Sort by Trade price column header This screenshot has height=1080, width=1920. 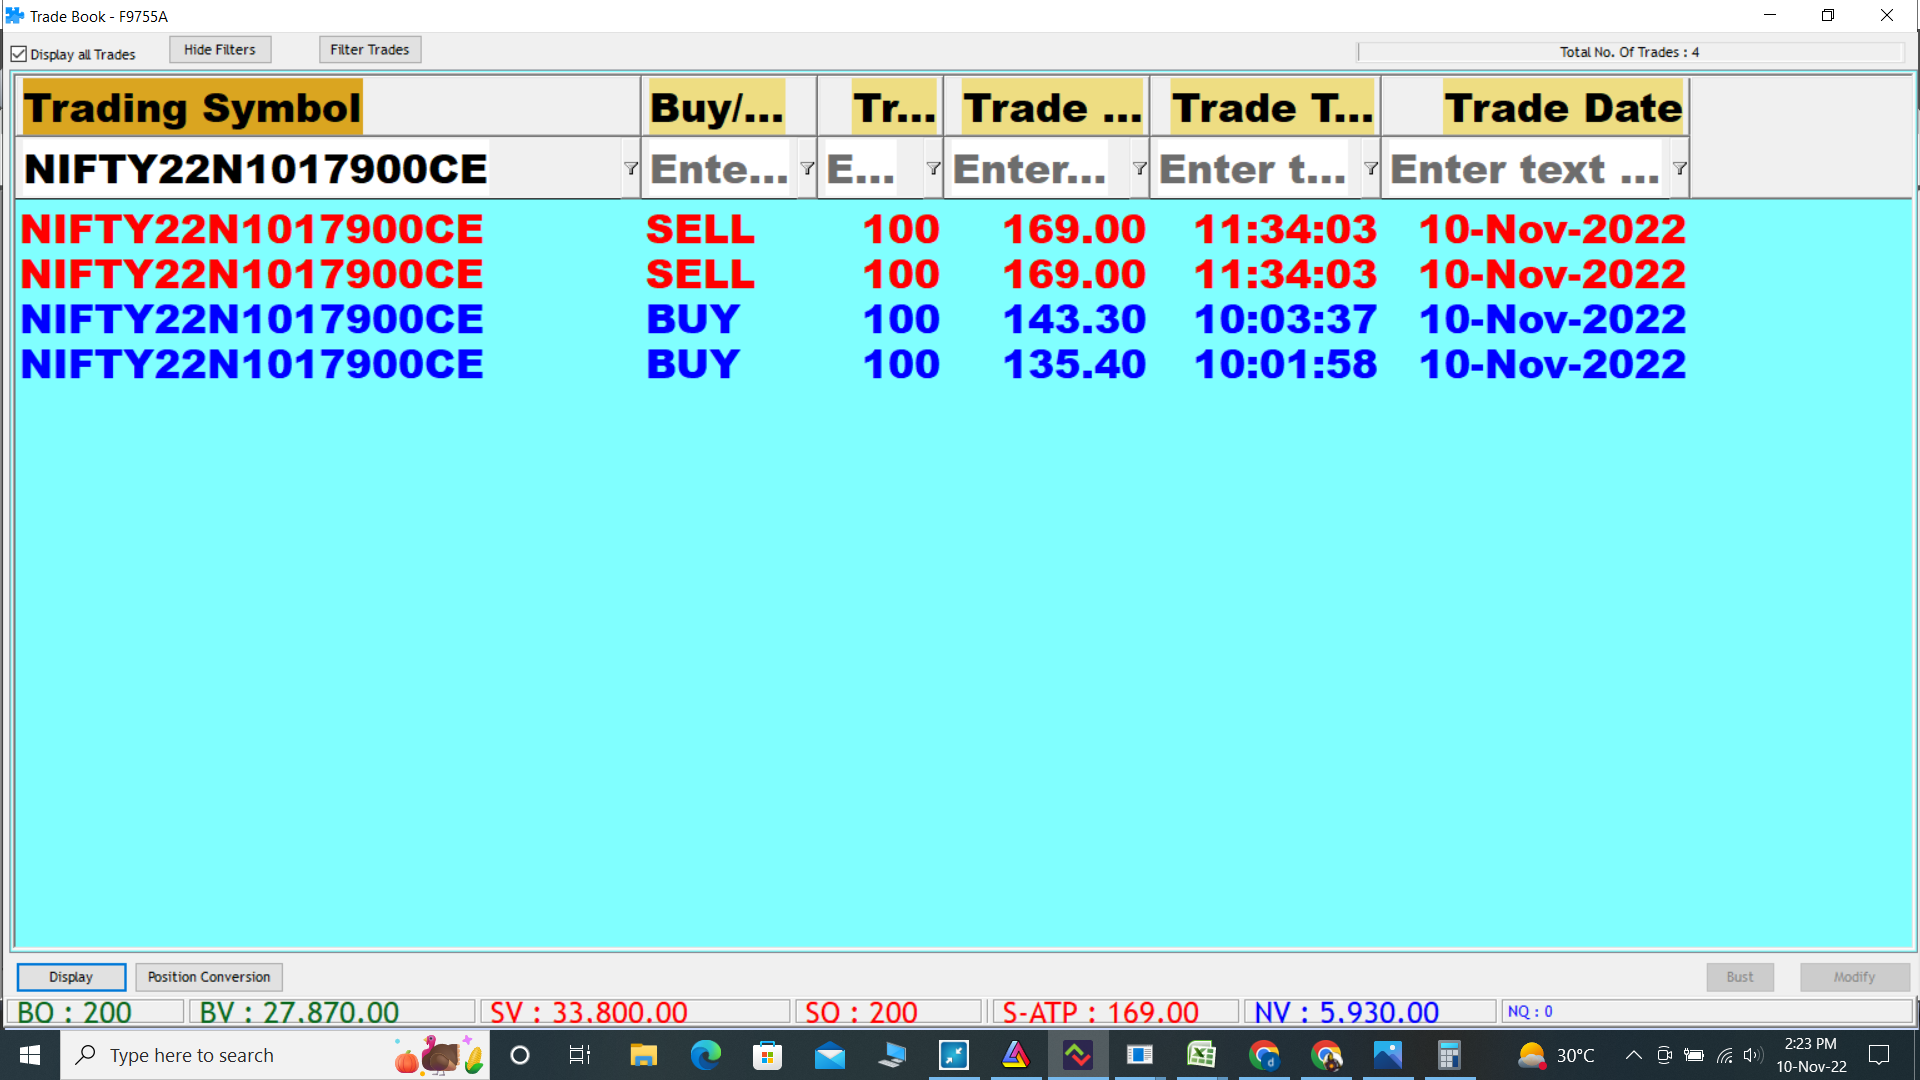click(x=1046, y=107)
